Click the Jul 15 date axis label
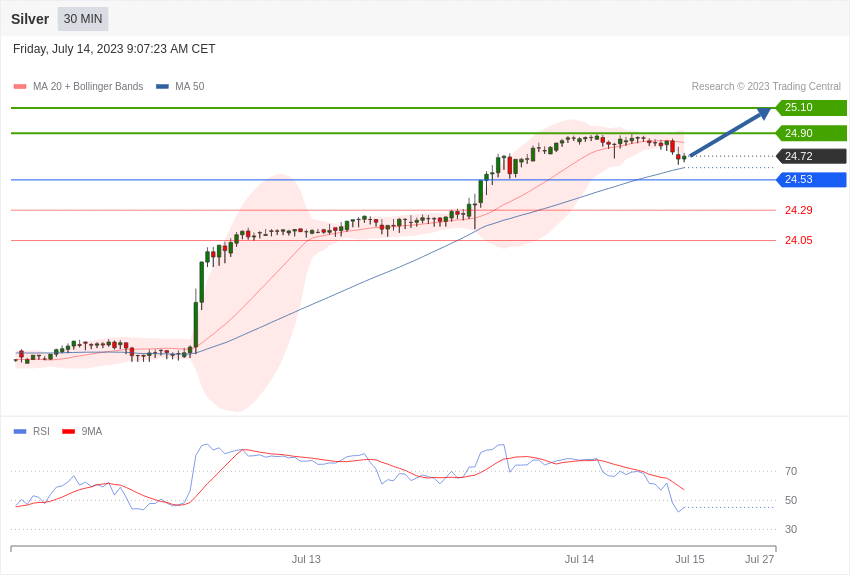 (690, 559)
